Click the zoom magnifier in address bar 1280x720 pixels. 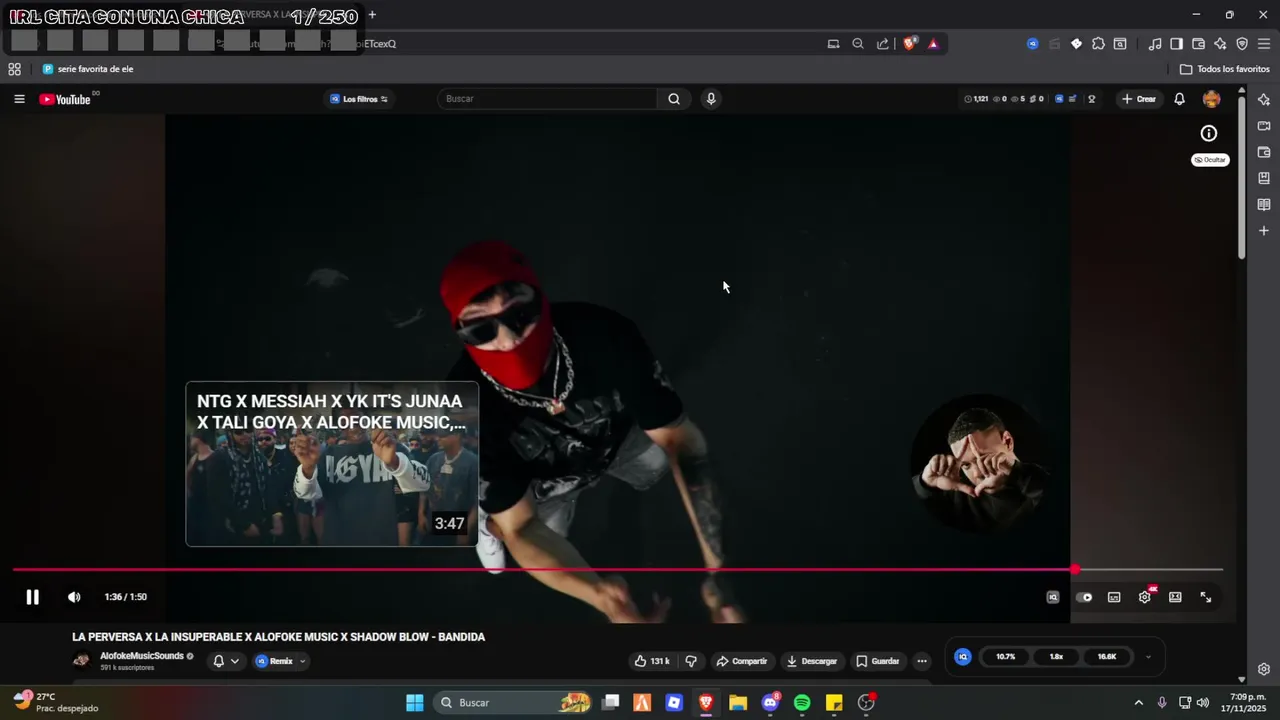(858, 43)
